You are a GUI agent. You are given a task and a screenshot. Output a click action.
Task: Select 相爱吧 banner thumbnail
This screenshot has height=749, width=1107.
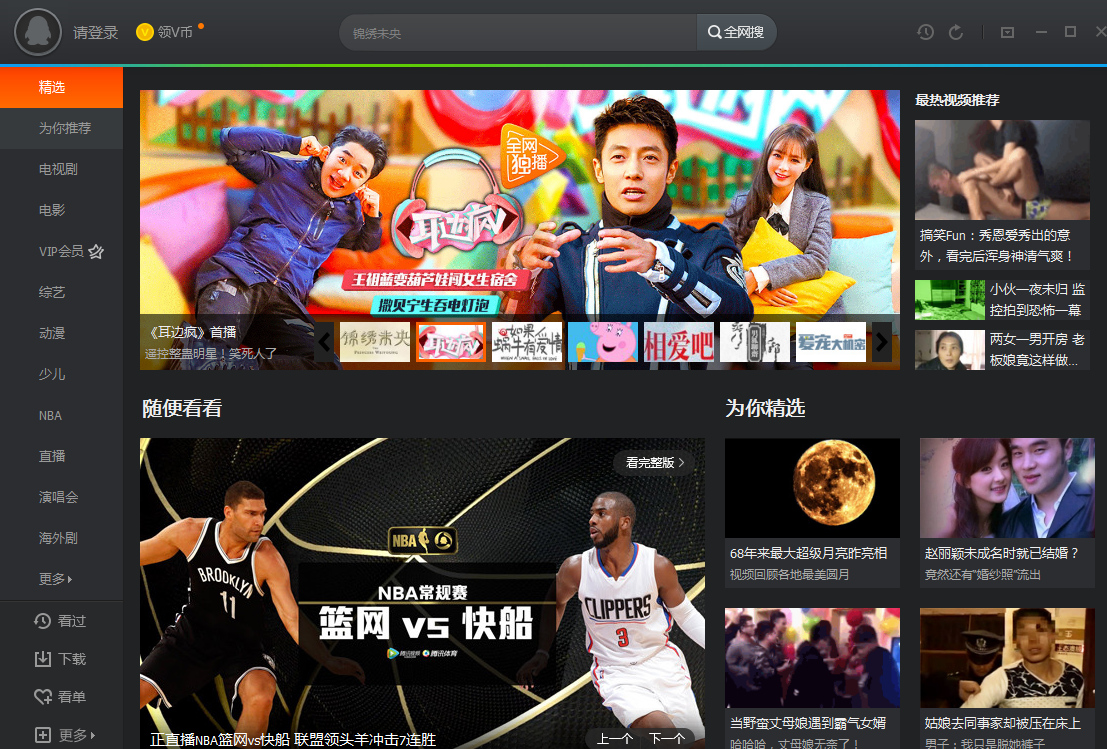[x=679, y=342]
